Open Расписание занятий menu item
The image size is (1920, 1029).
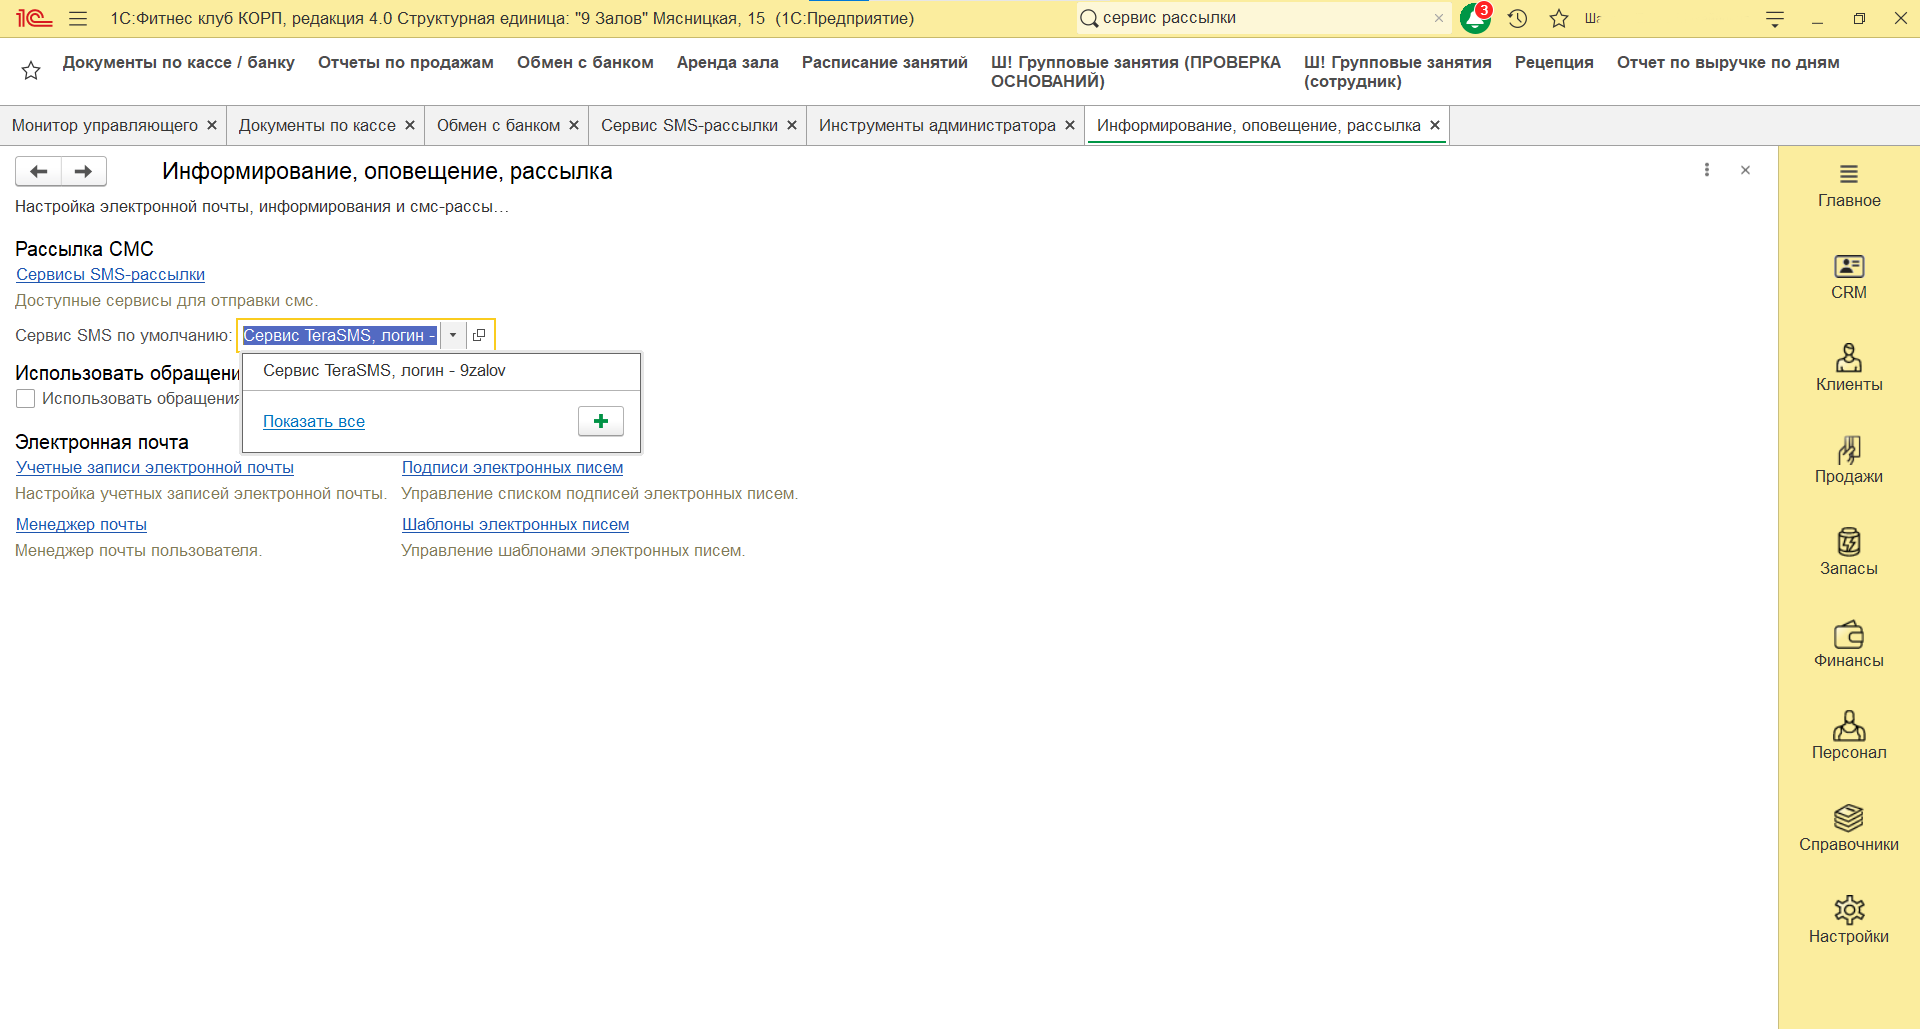(x=884, y=62)
